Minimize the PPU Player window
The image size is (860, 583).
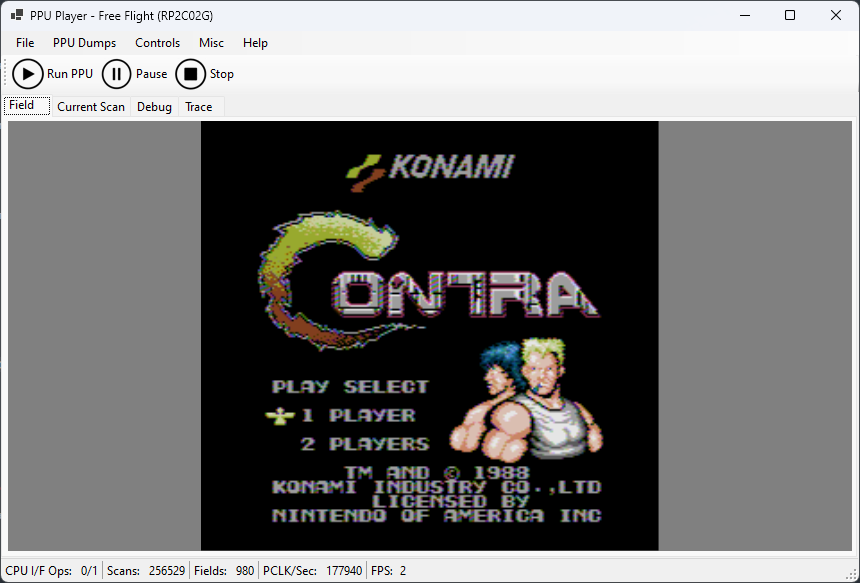[x=745, y=15]
